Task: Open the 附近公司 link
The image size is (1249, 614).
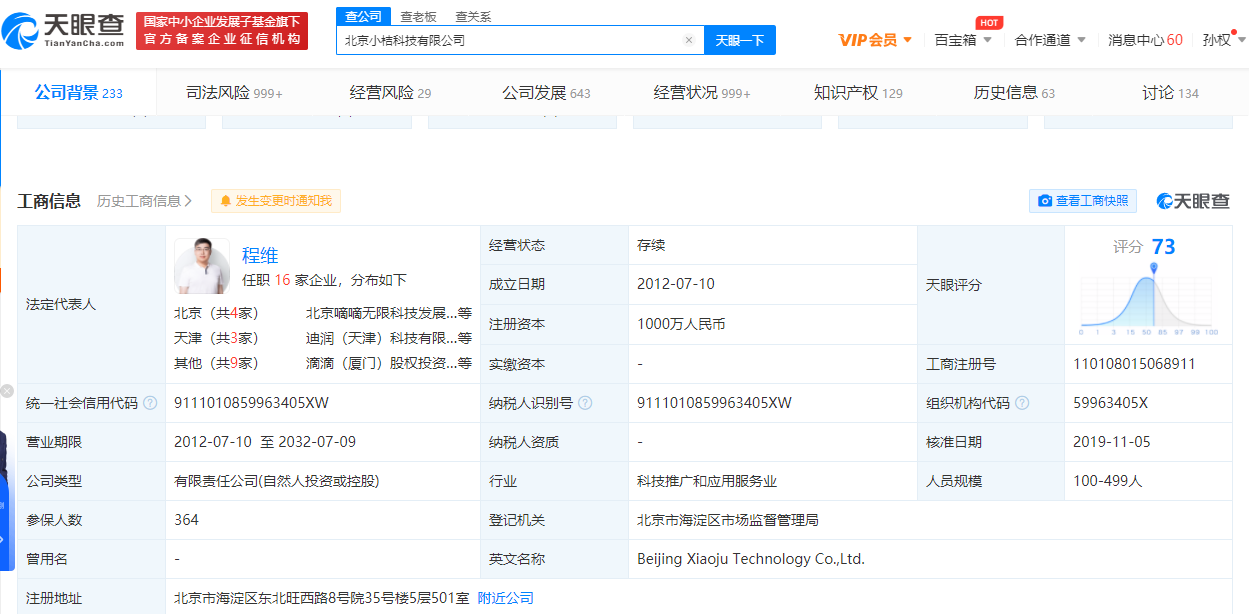Action: point(505,598)
